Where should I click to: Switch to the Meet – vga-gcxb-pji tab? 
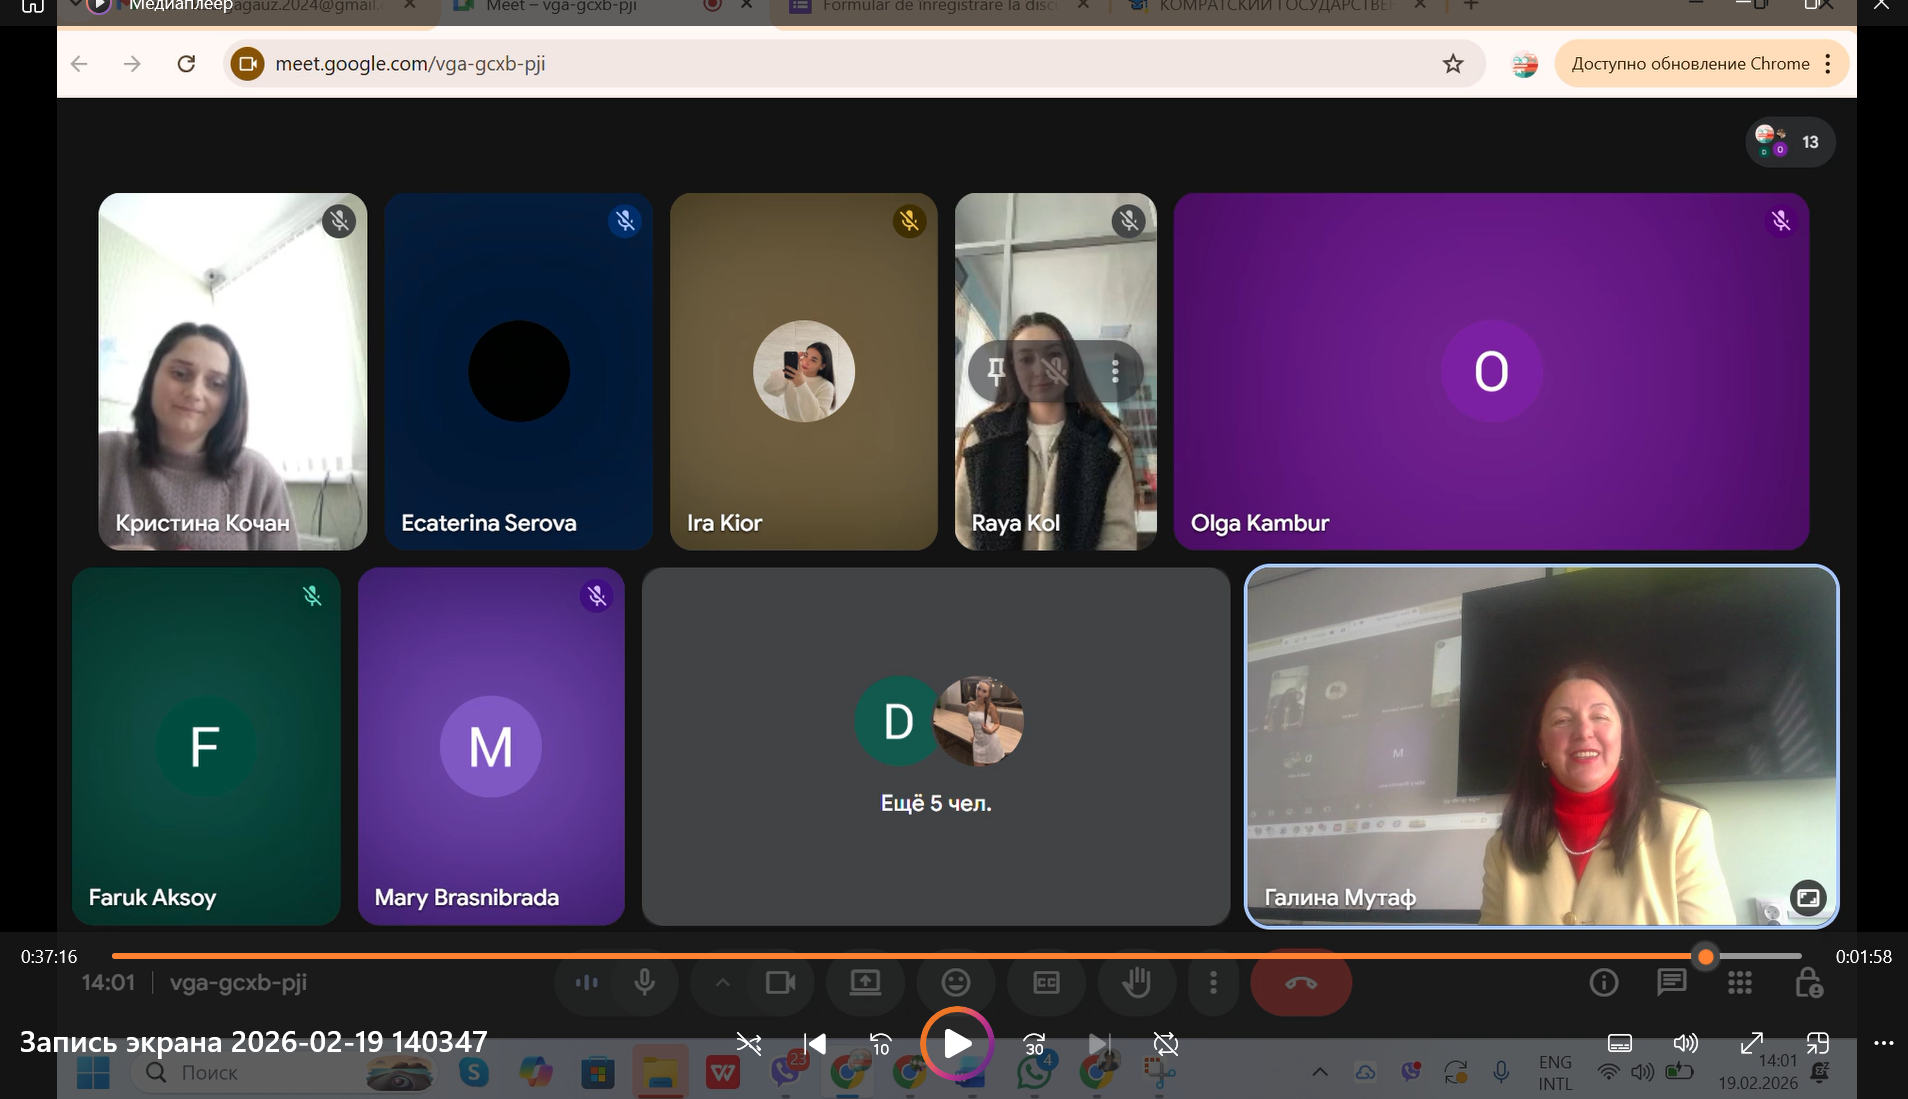pyautogui.click(x=560, y=6)
